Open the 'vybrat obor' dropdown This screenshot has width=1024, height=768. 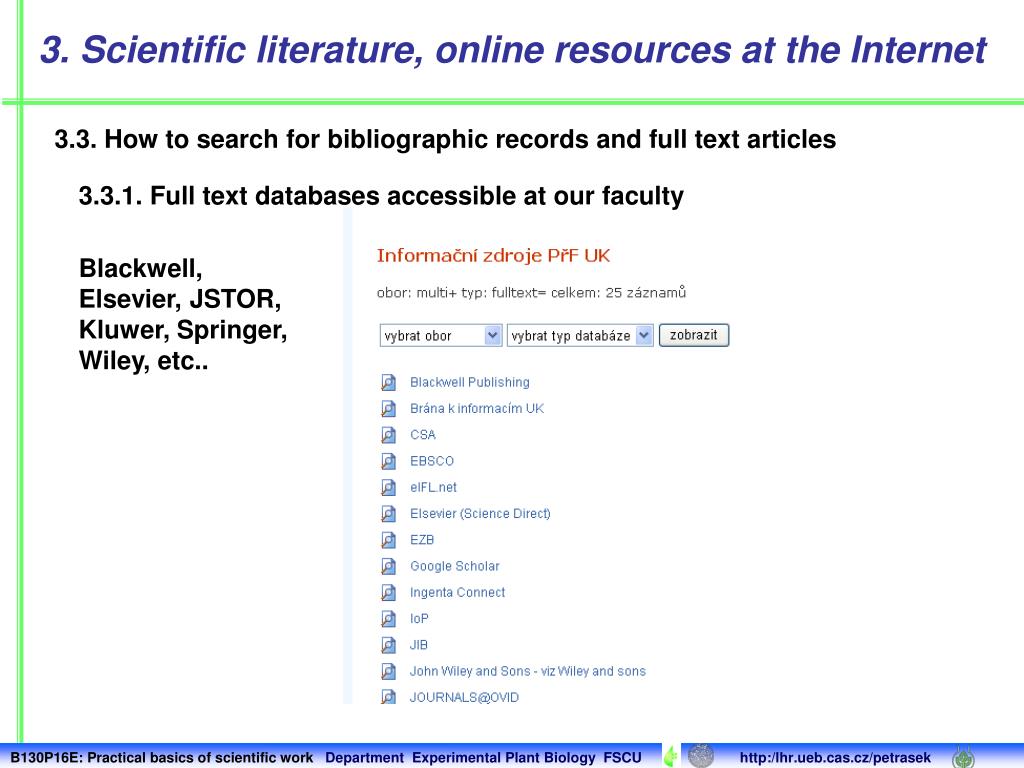tap(441, 336)
